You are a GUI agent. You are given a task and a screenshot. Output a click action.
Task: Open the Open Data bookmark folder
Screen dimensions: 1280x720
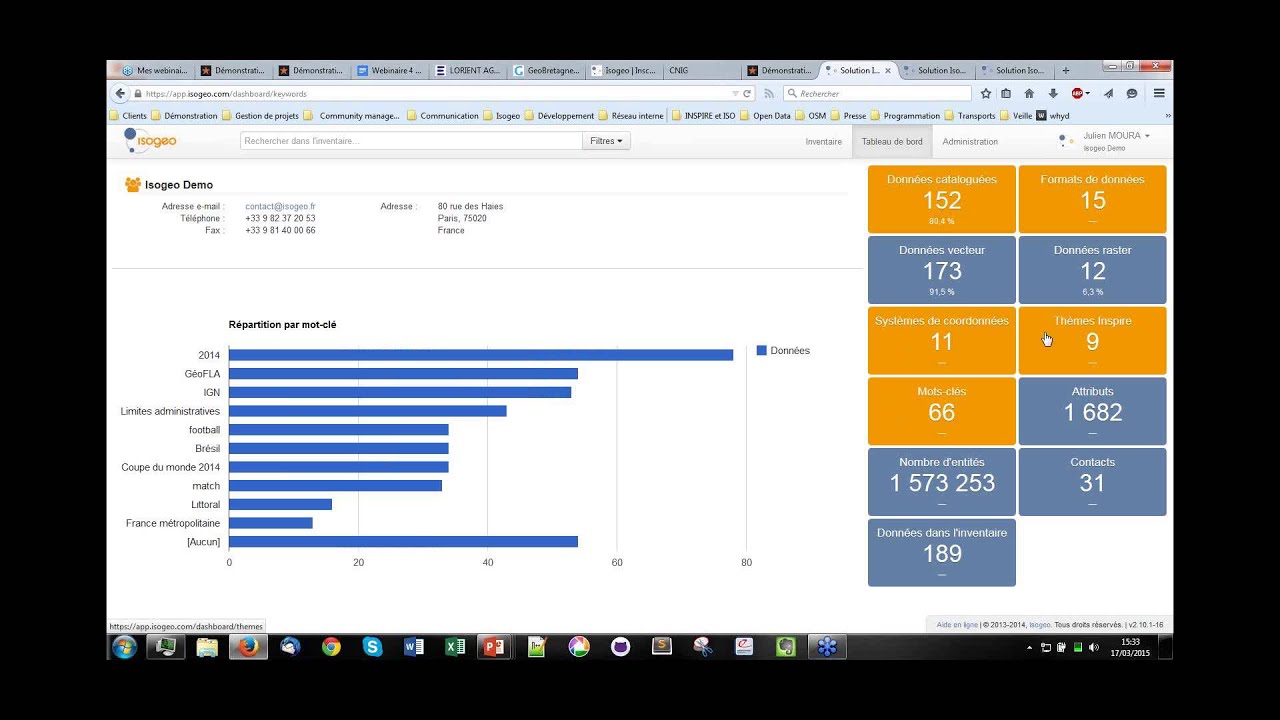[x=765, y=116]
